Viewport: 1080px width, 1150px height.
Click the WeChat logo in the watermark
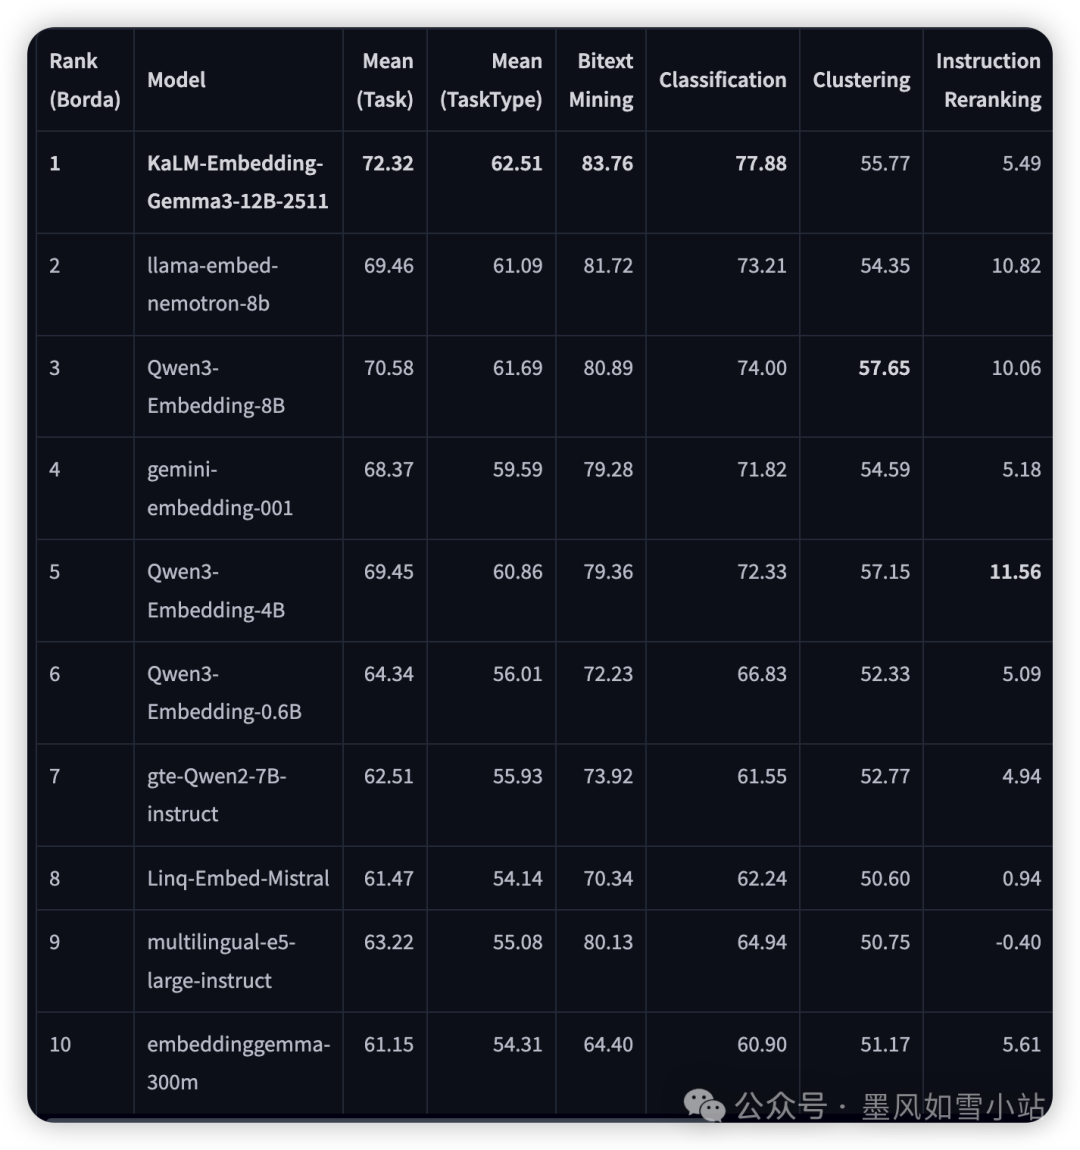[705, 1106]
